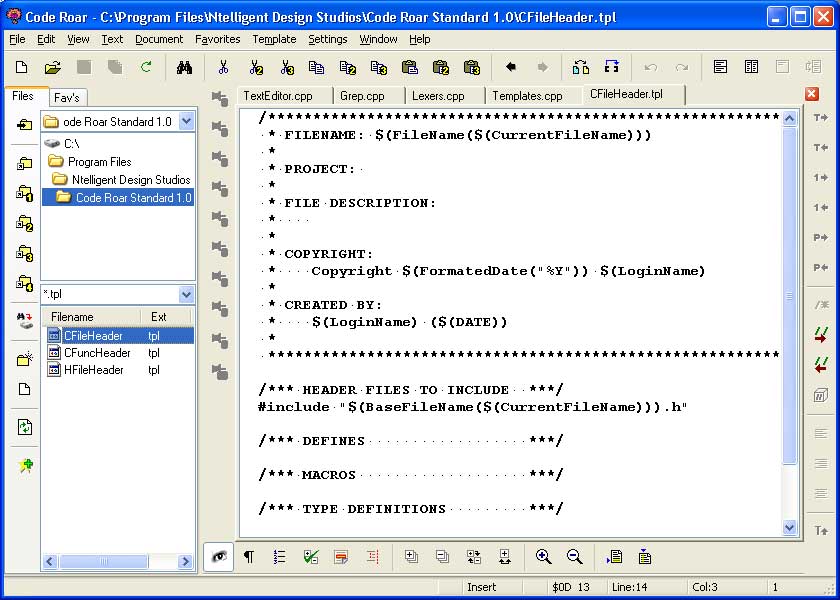This screenshot has width=840, height=600.
Task: Open the Edit menu
Action: coord(46,39)
